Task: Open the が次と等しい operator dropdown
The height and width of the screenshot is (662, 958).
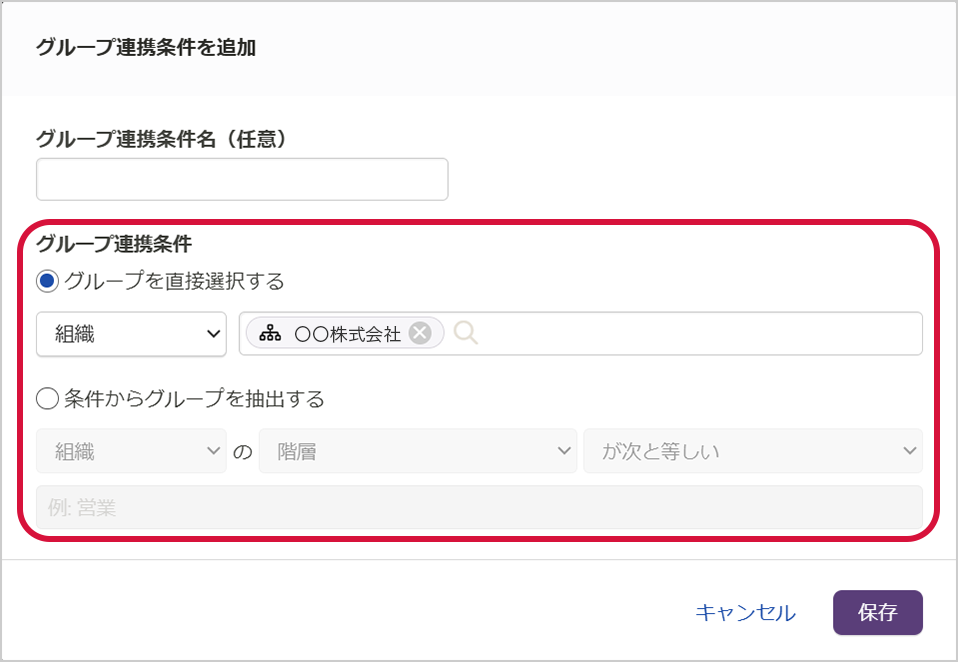Action: 753,451
